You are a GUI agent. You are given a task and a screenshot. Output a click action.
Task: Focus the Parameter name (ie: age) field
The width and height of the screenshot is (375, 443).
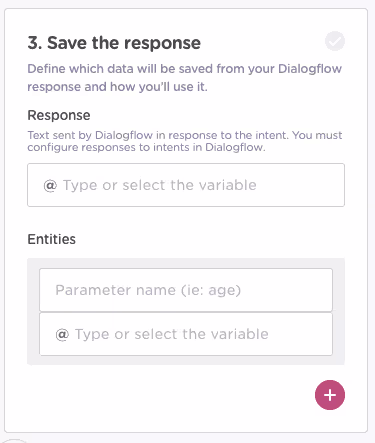186,290
